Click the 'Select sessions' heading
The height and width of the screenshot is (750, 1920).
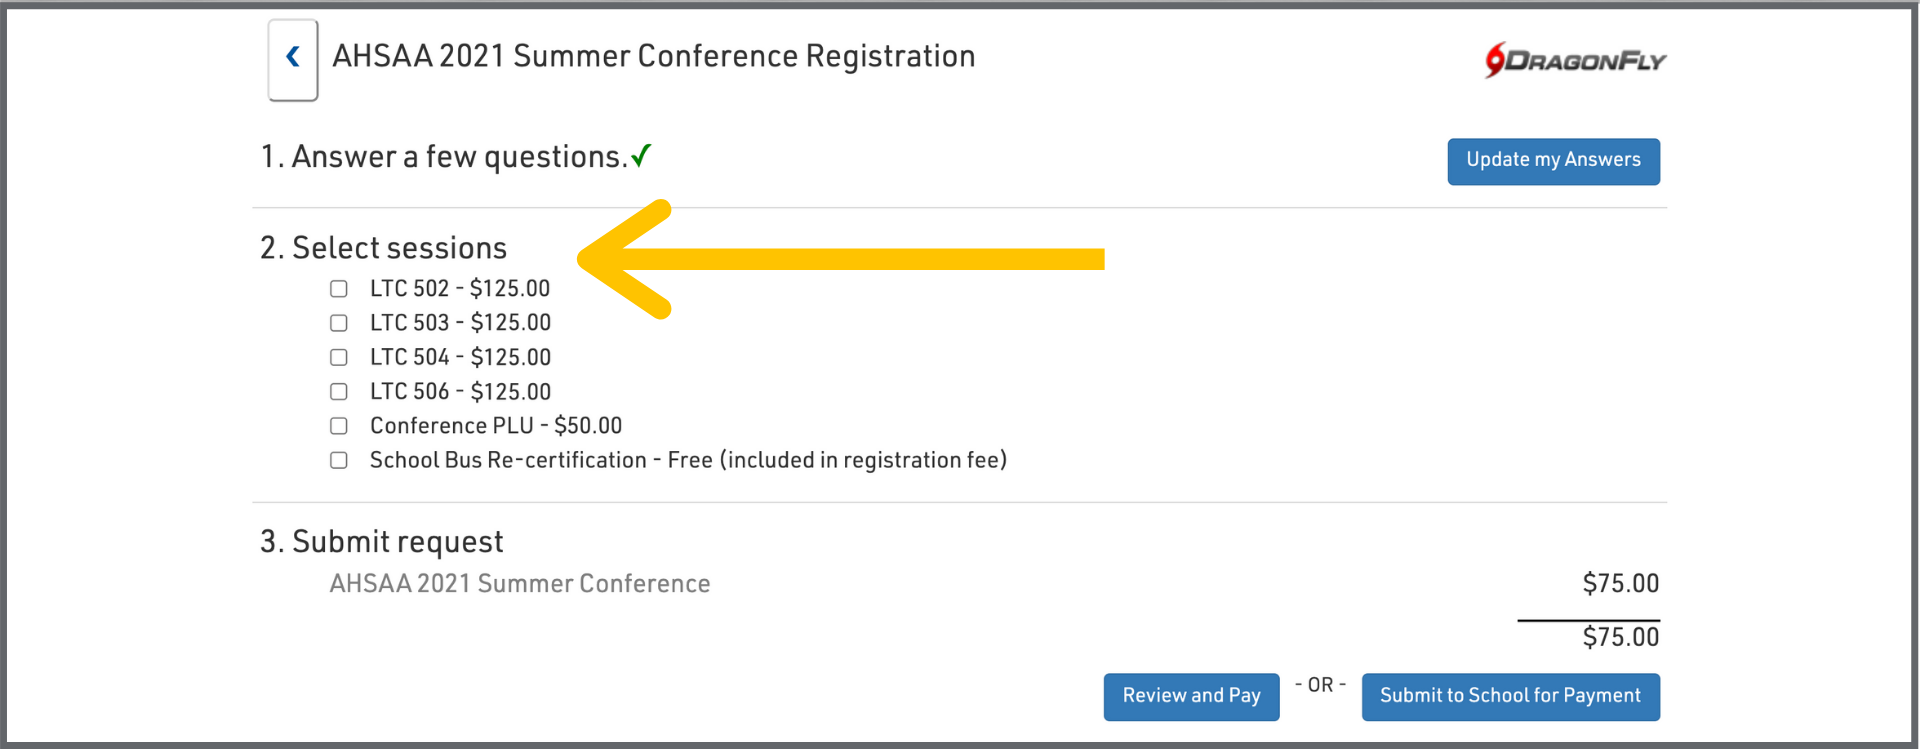[x=384, y=248]
